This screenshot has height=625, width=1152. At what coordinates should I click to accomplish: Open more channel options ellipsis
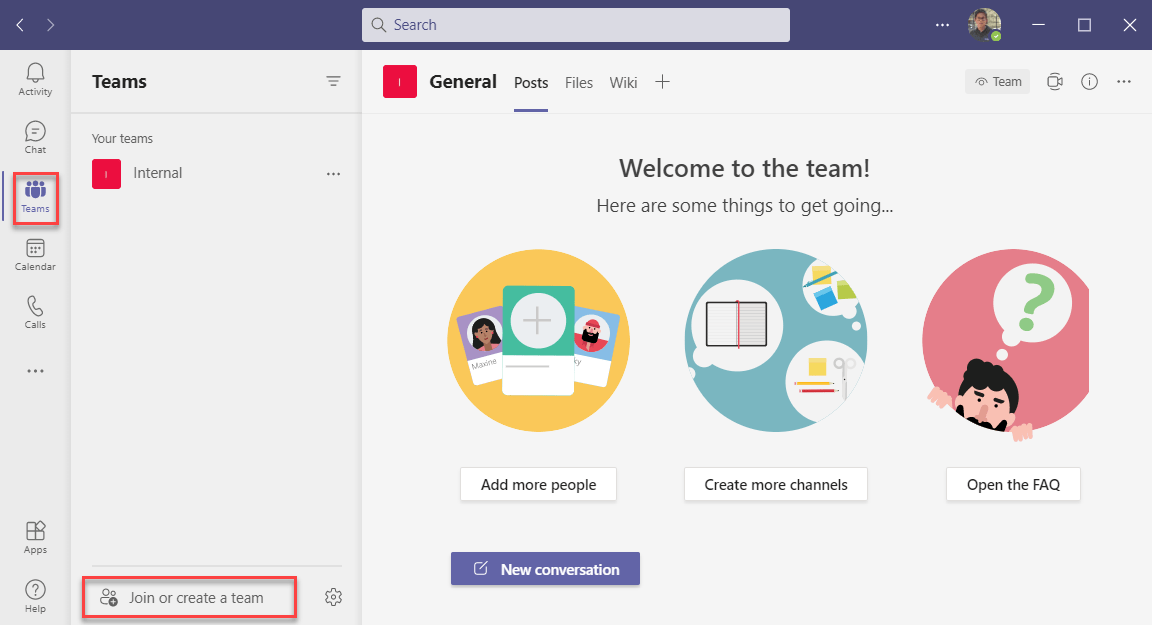[x=1124, y=82]
